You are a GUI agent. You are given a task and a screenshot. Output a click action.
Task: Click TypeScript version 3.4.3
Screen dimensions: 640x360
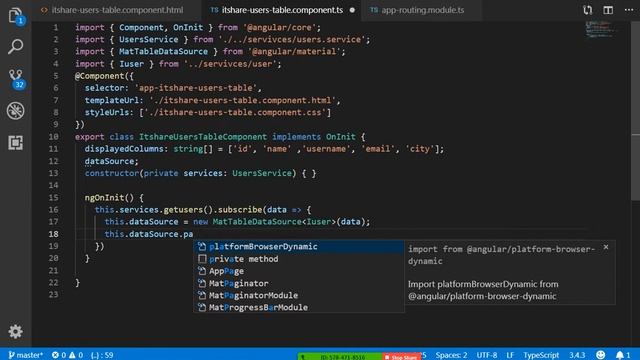click(577, 355)
